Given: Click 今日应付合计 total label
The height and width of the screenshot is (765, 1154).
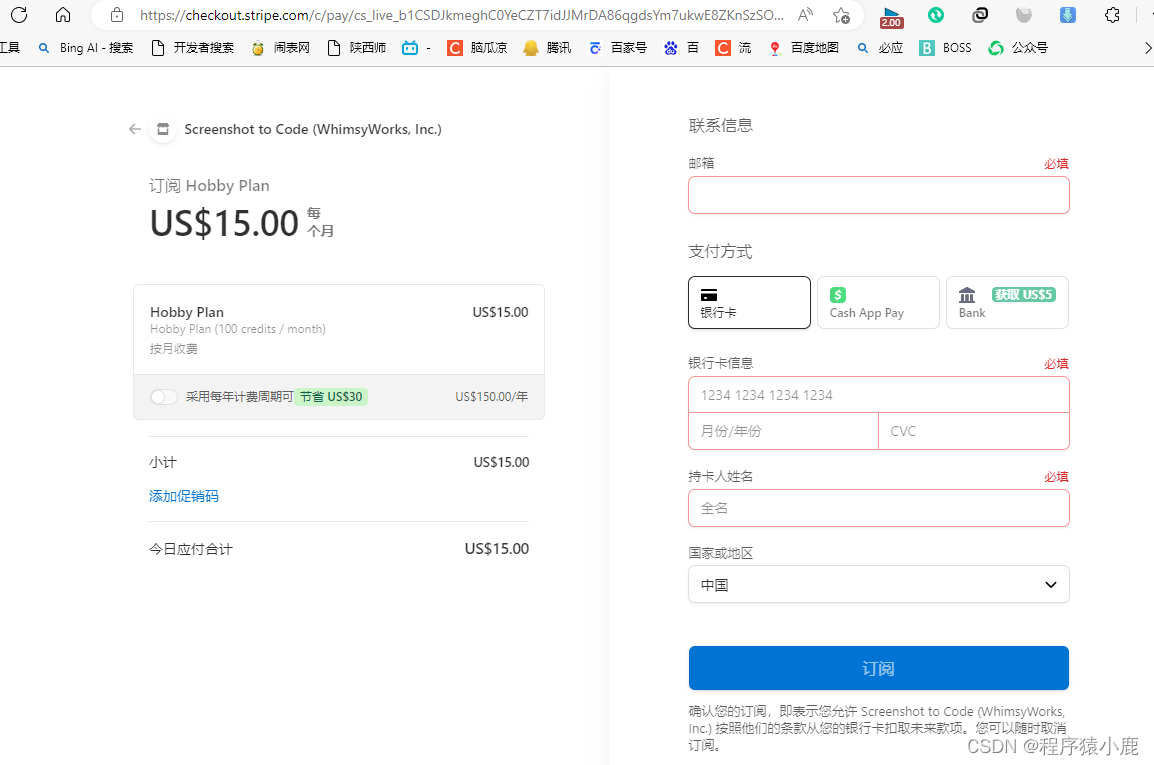Looking at the screenshot, I should pos(191,549).
